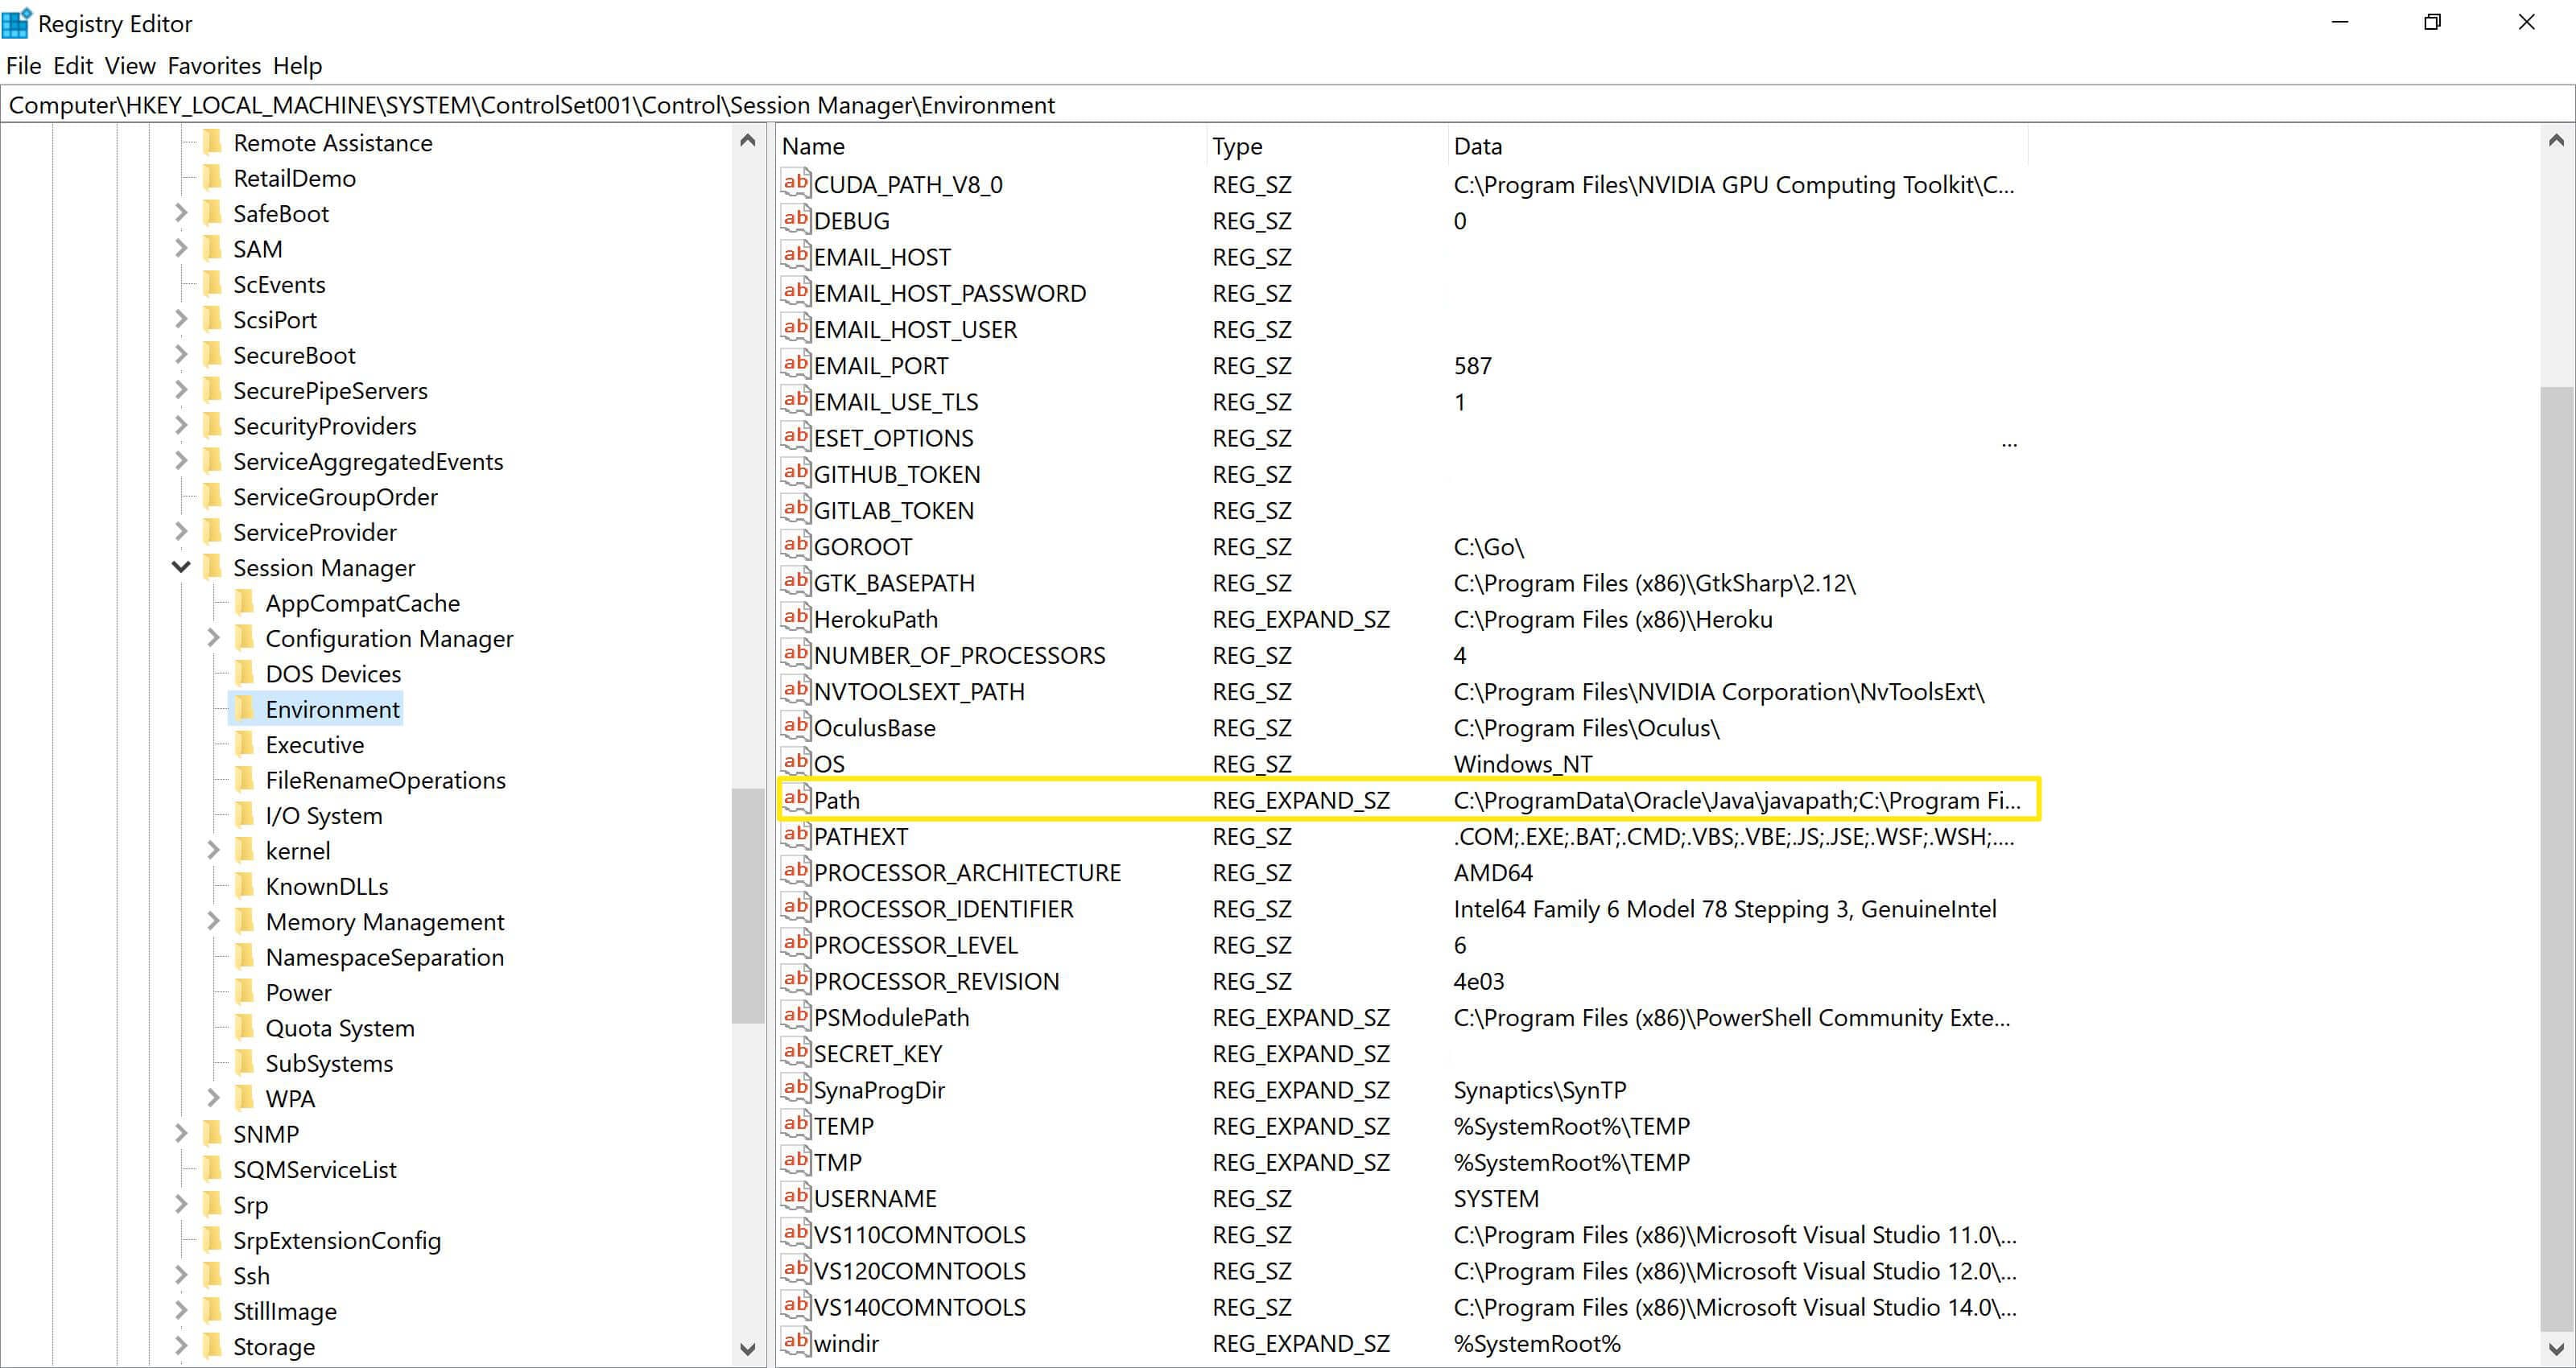Click the ab icon next to PROCESSOR_ARCHITECTURE
Viewport: 2576px width, 1368px height.
click(x=795, y=871)
